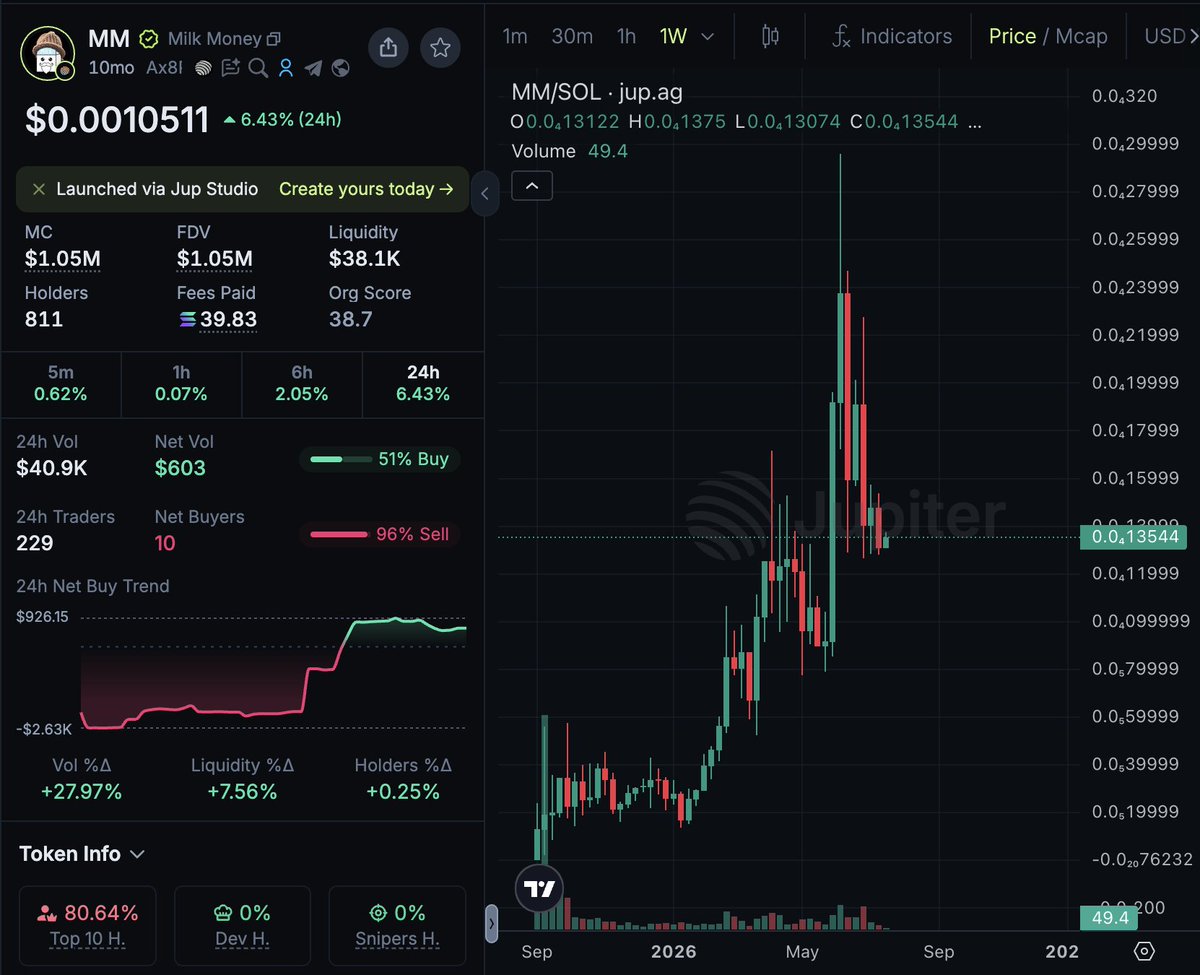Add MM to favorites with the star
Screen dimensions: 1200x975
(440, 47)
